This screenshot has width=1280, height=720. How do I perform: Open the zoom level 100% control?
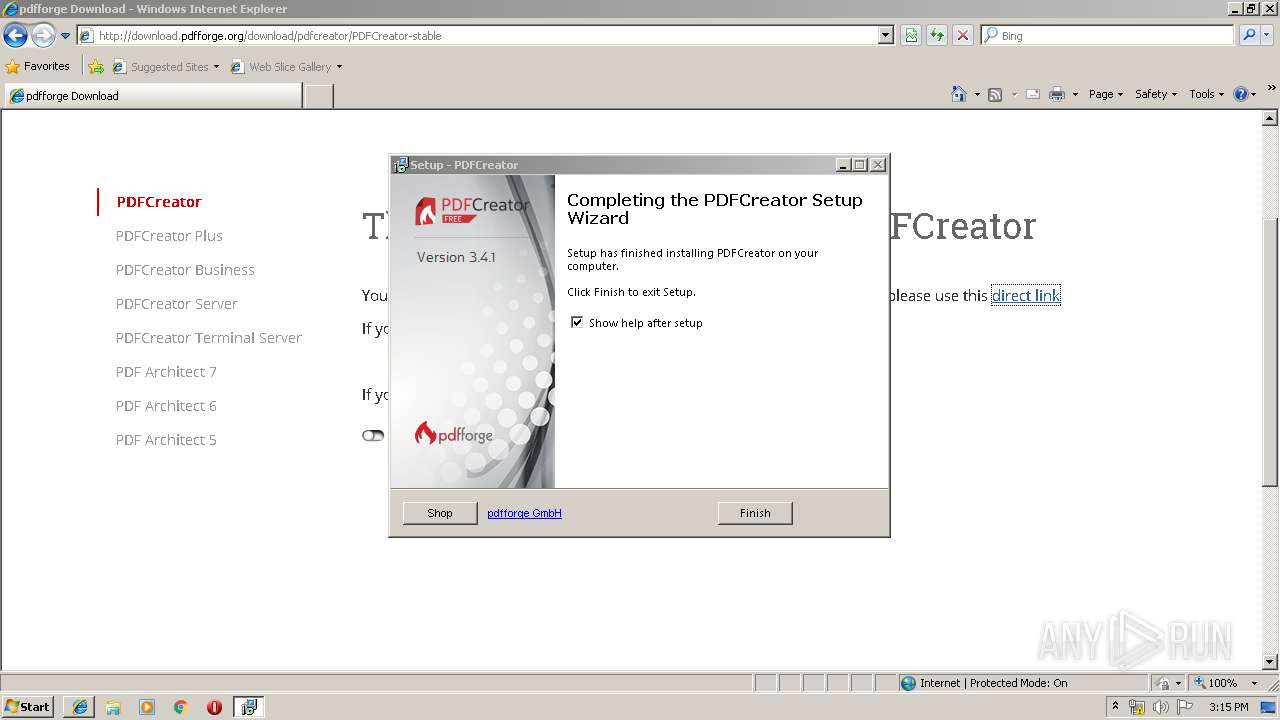(1227, 683)
